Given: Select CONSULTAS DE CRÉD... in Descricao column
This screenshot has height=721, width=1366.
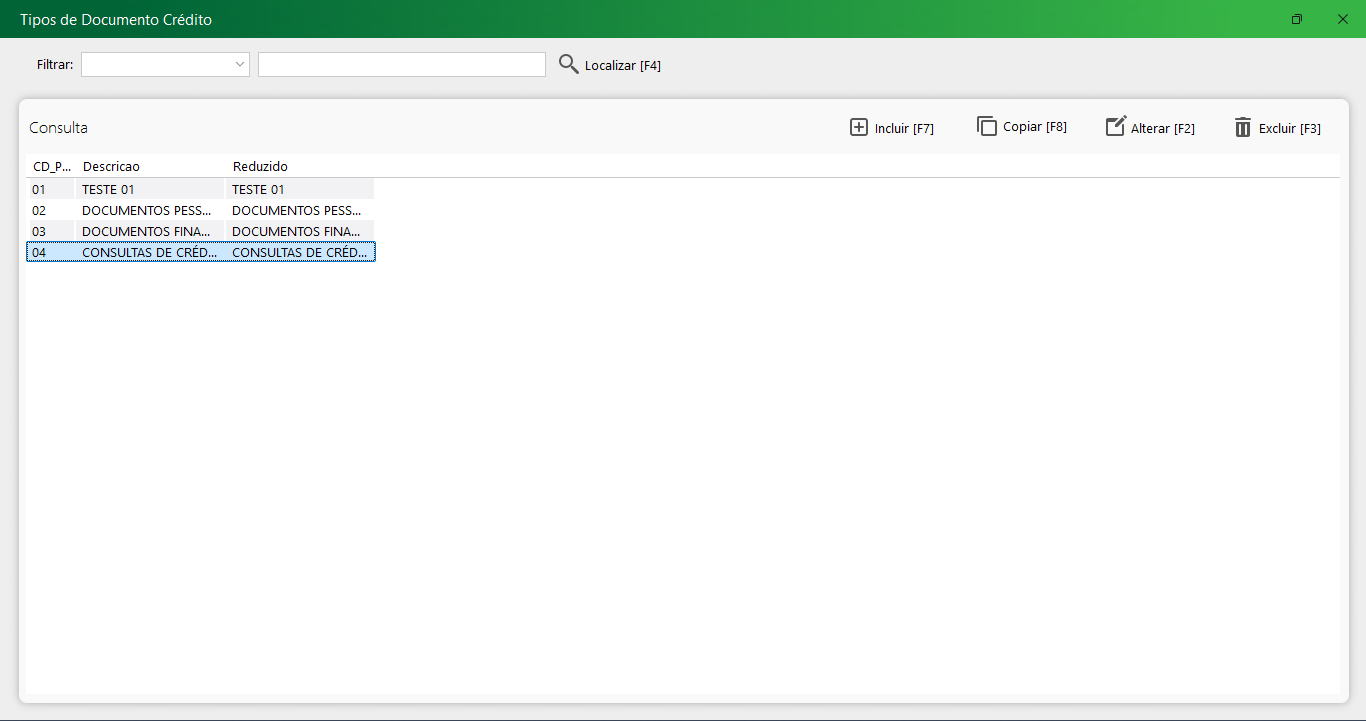Looking at the screenshot, I should coord(150,252).
